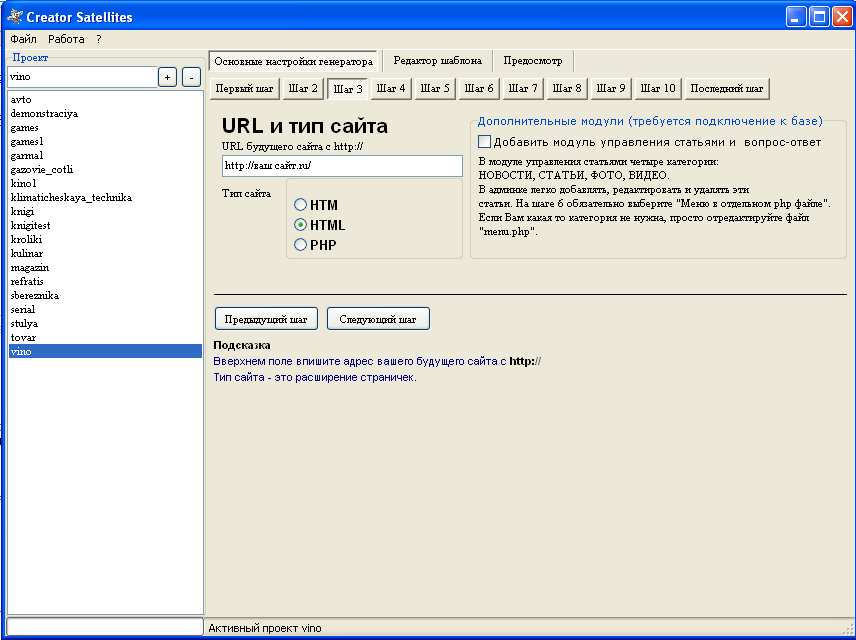
Task: Click the Предыдущий шаг button
Action: coord(266,319)
